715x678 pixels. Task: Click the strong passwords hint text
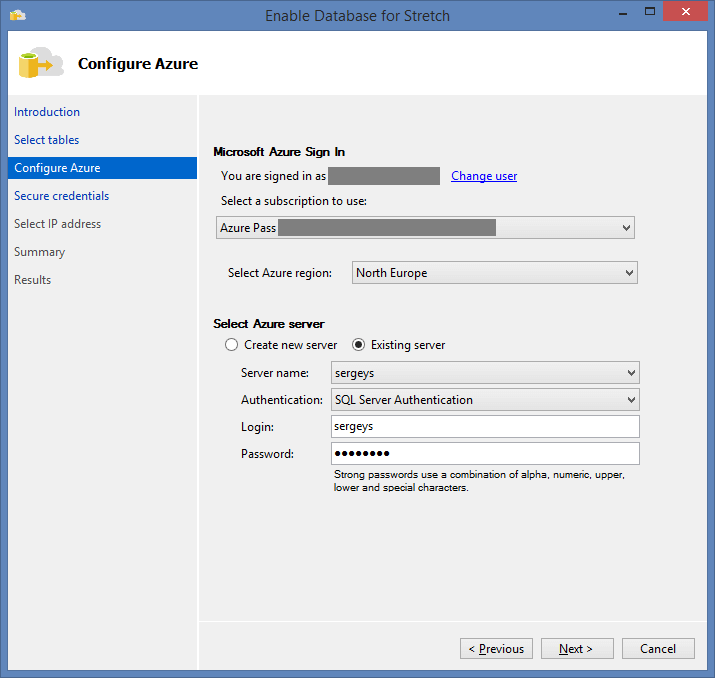coord(479,481)
